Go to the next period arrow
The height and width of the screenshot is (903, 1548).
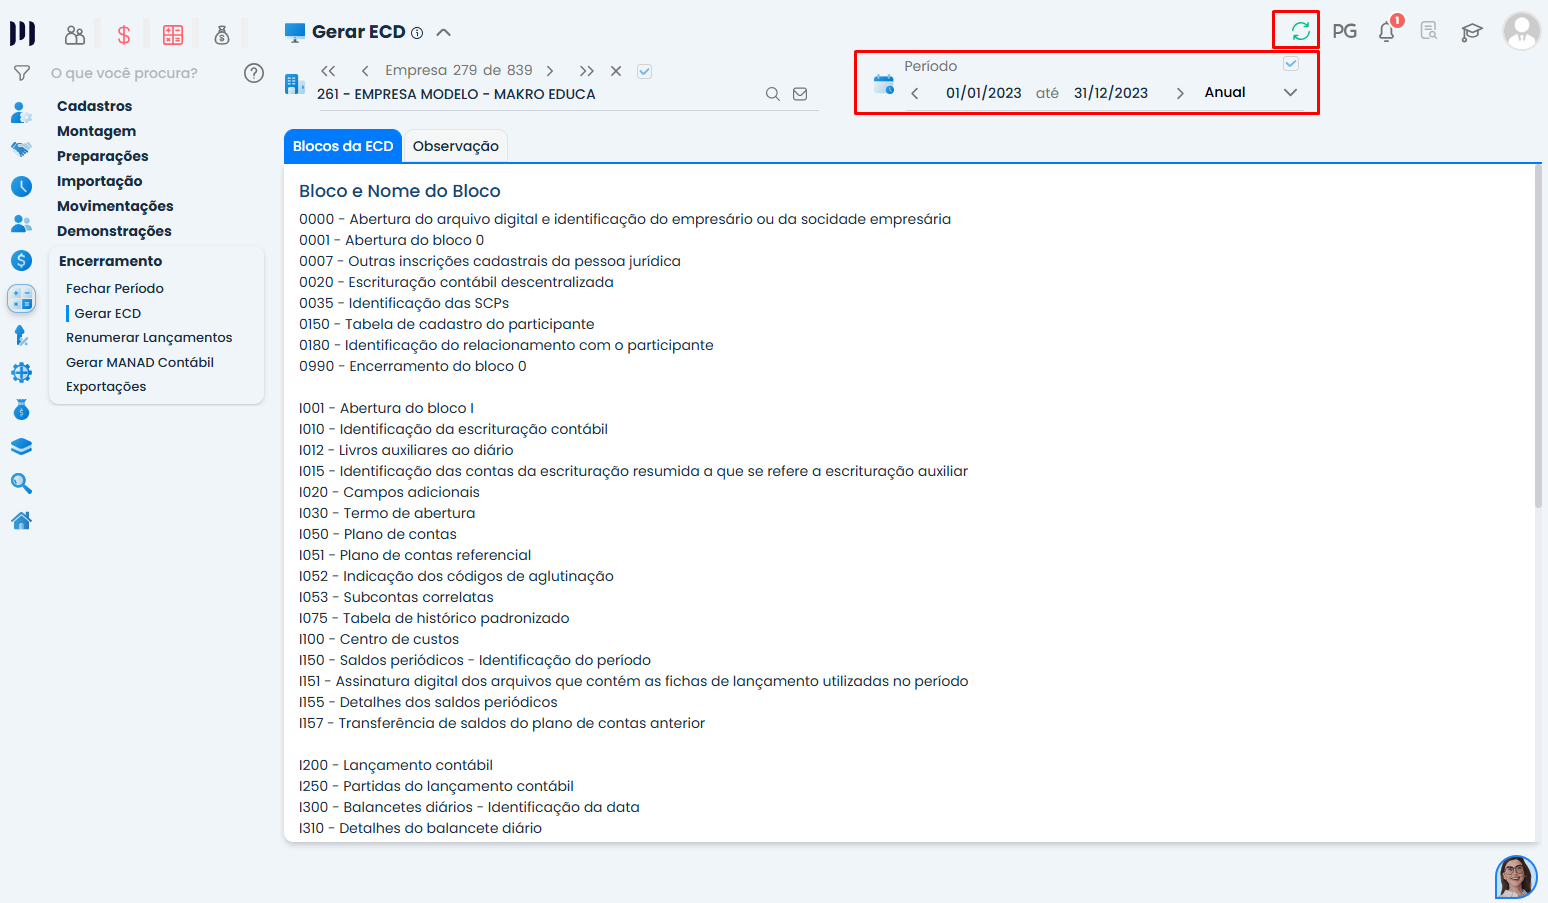point(1180,93)
